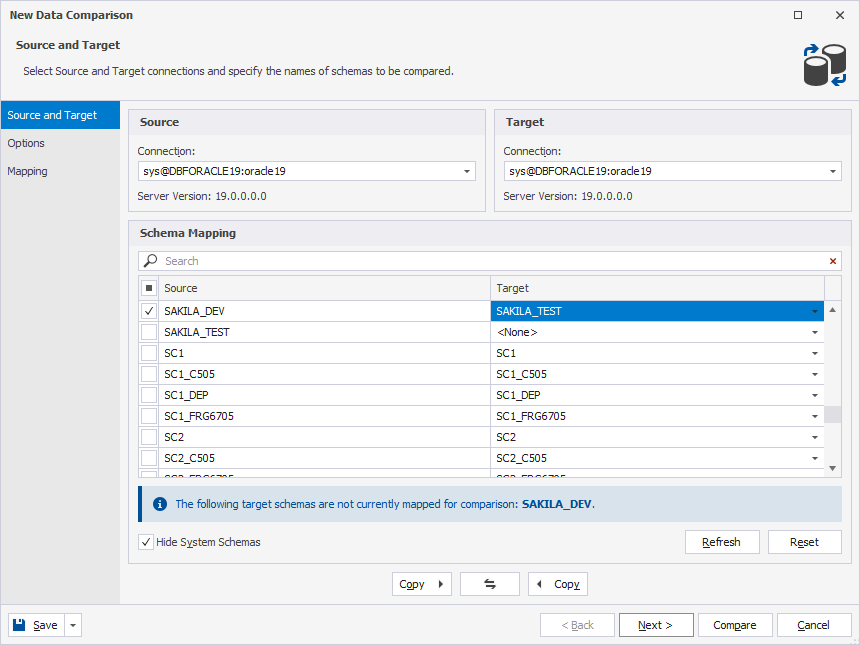Uncheck the SAKILA_DEV schema checkbox
The image size is (860, 645).
tap(149, 311)
